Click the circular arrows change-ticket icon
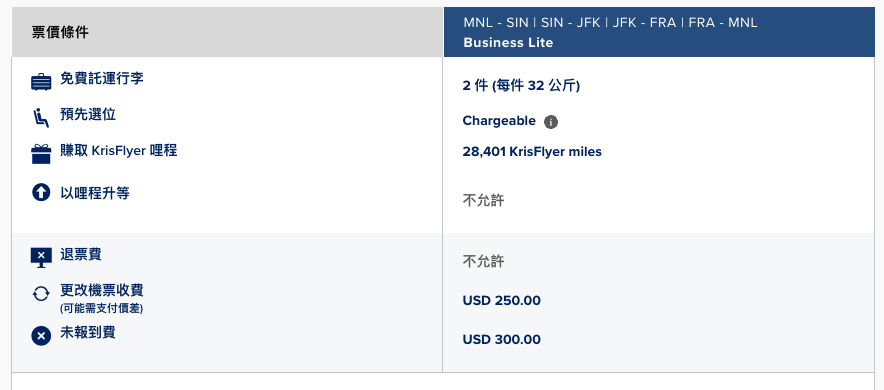 pos(41,294)
